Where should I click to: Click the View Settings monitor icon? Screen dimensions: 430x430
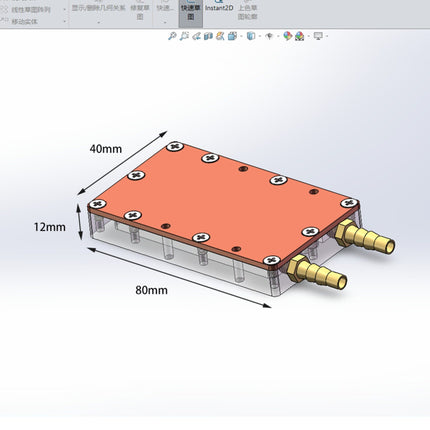pyautogui.click(x=318, y=36)
